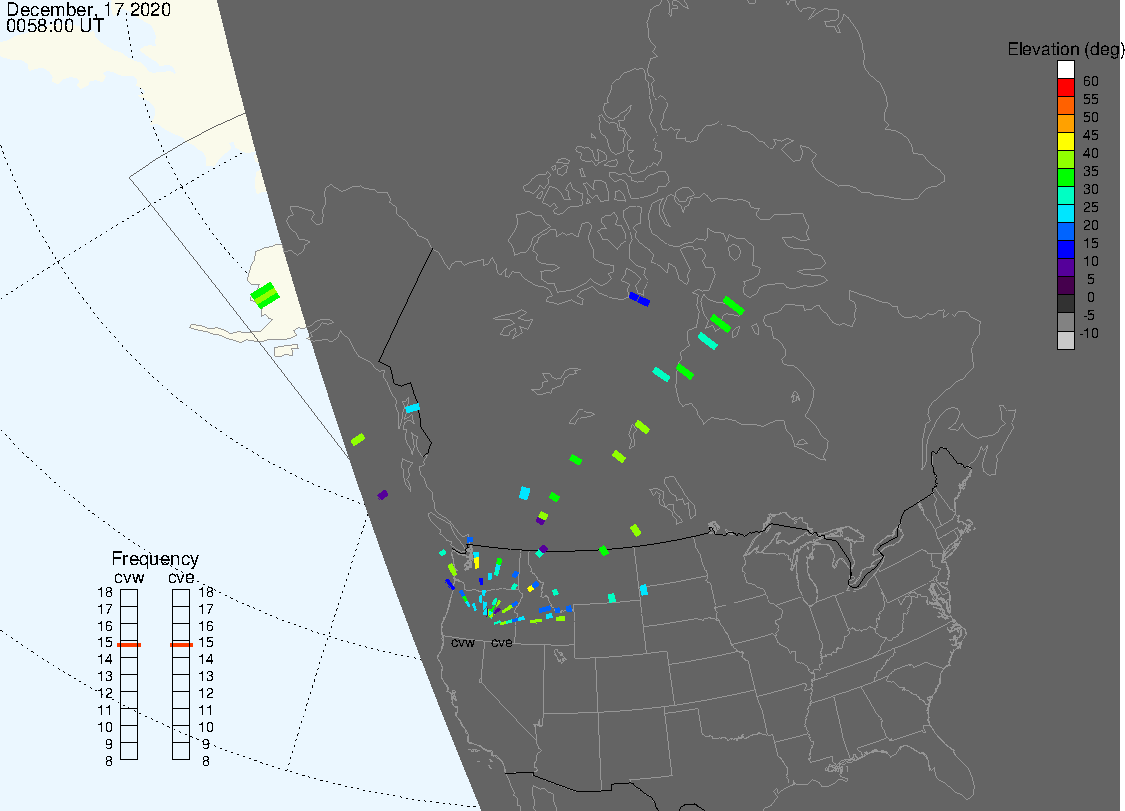Select the light gray swatch below -10

click(x=1065, y=340)
